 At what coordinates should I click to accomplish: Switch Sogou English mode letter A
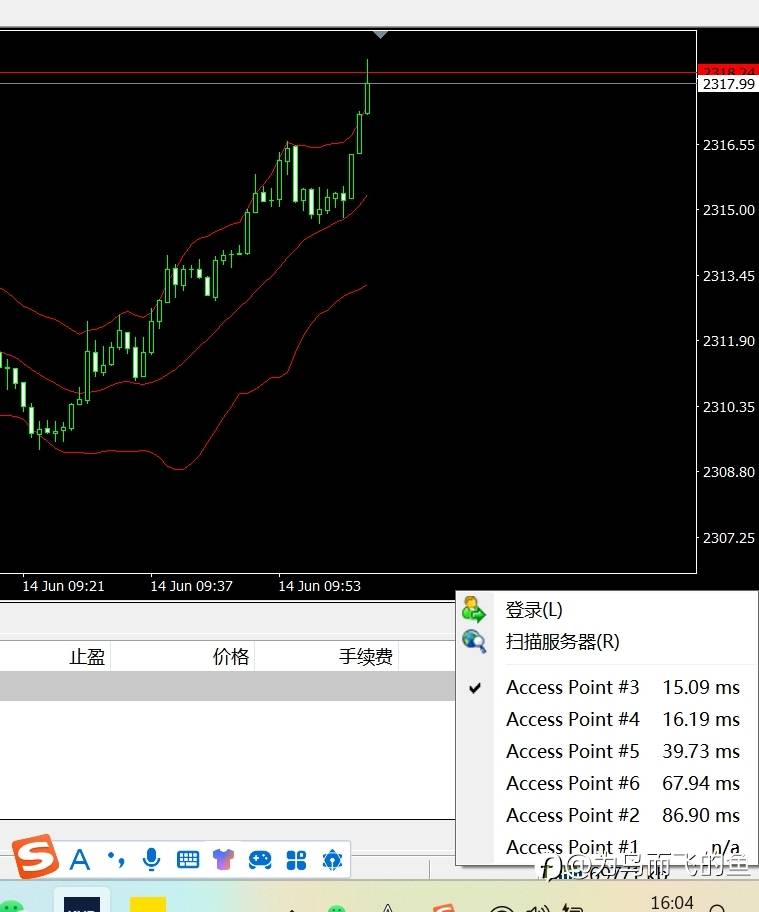[80, 859]
